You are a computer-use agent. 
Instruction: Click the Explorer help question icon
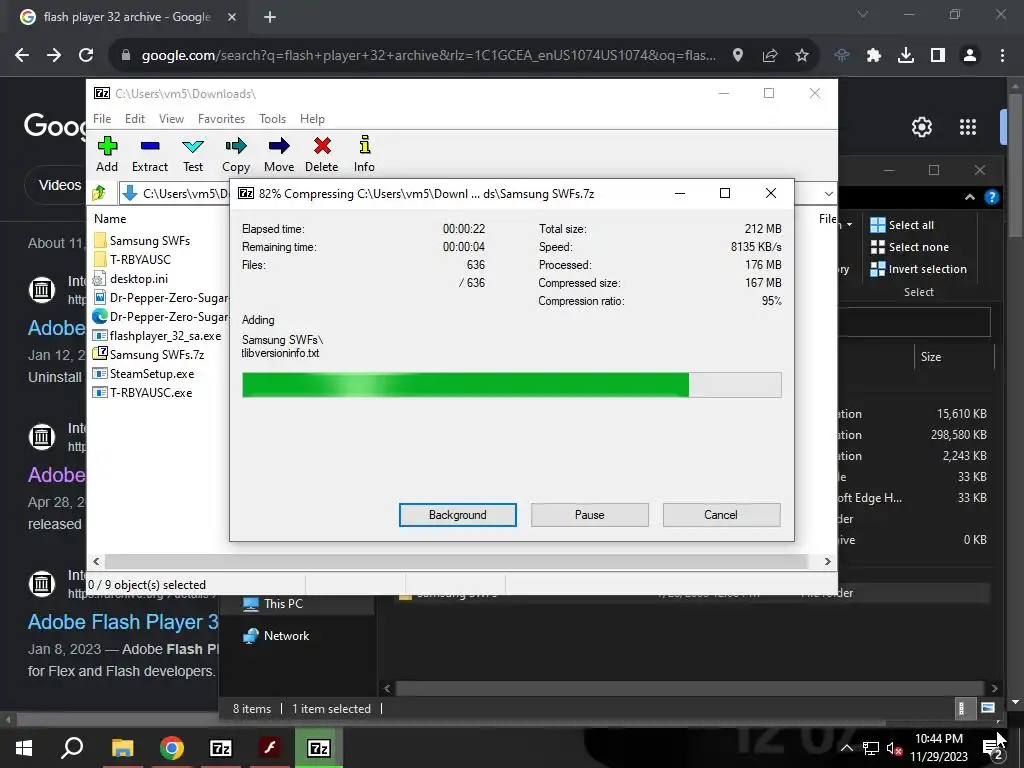(991, 197)
